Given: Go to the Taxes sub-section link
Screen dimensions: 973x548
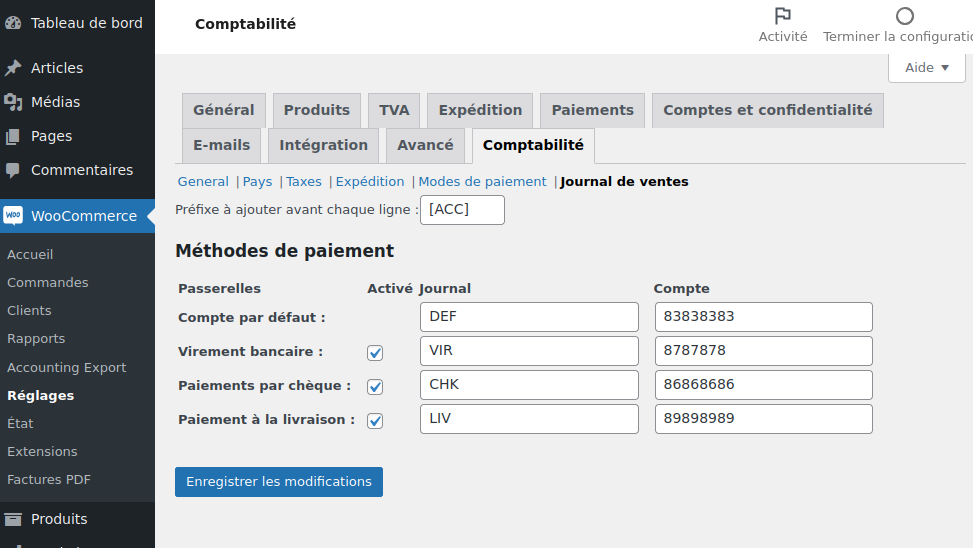Looking at the screenshot, I should (x=304, y=182).
